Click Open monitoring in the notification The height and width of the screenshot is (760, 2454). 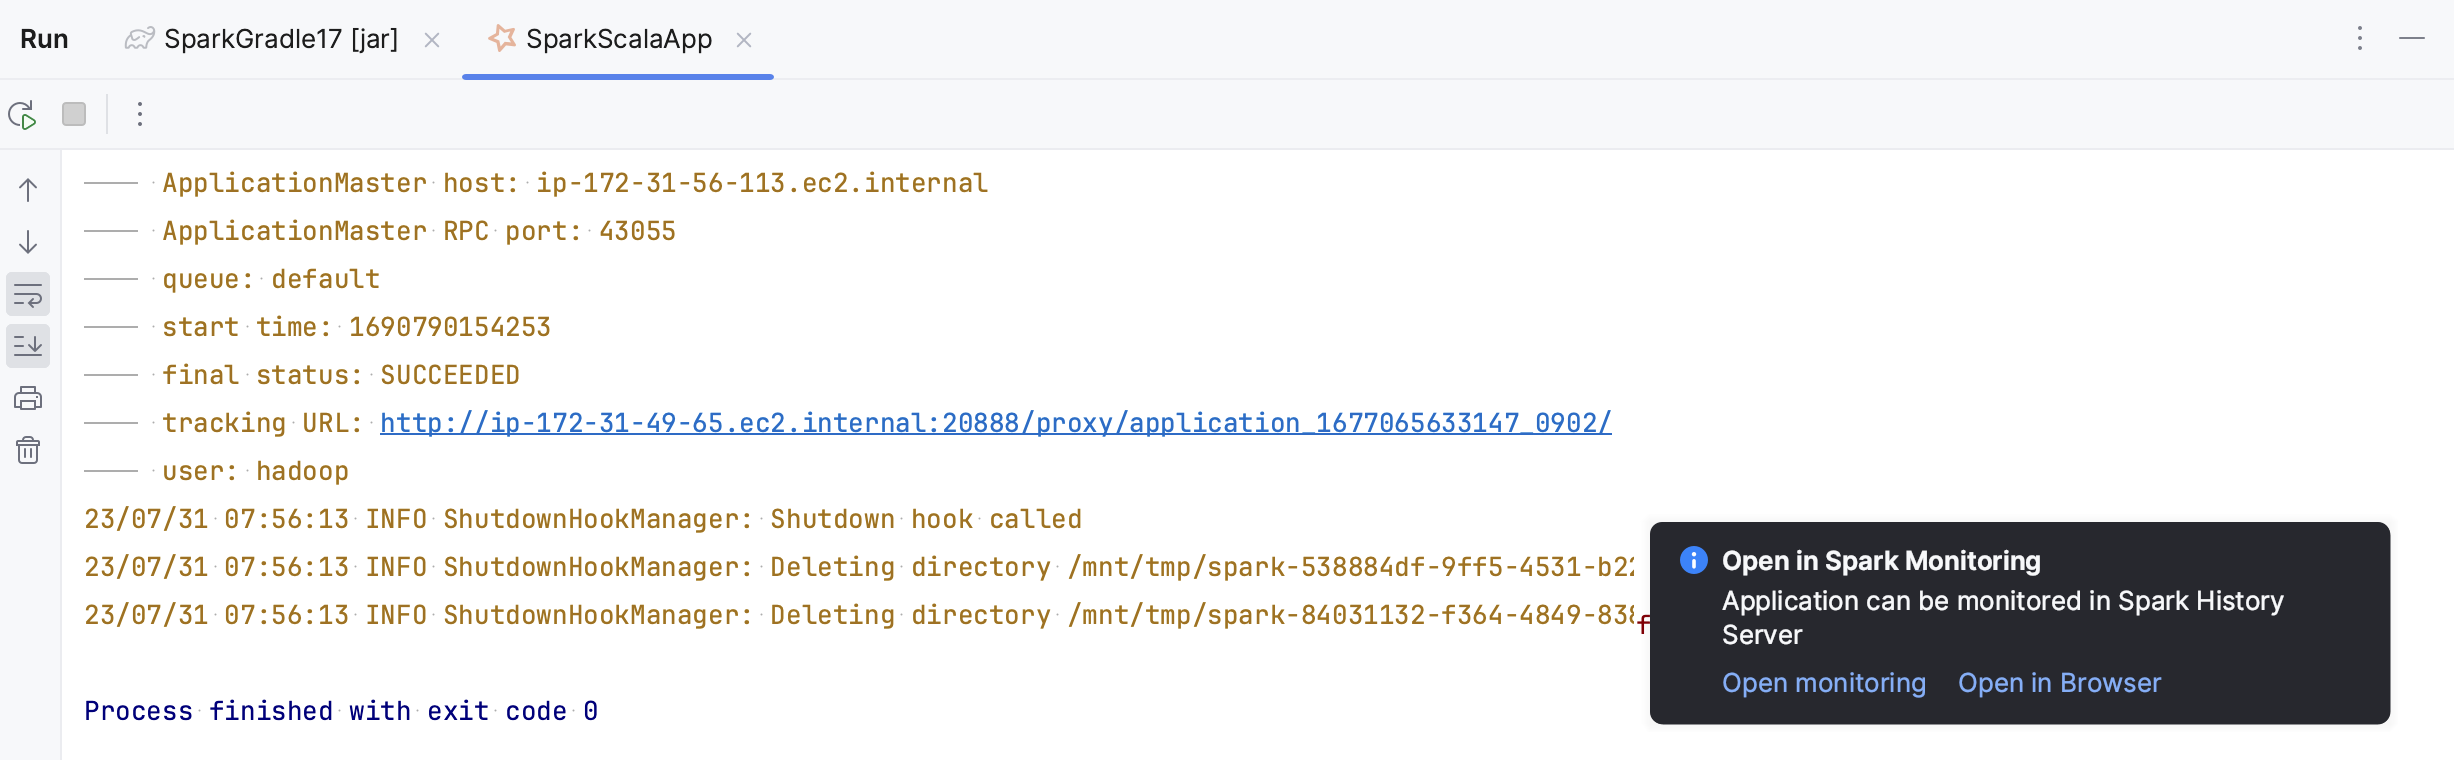tap(1823, 683)
